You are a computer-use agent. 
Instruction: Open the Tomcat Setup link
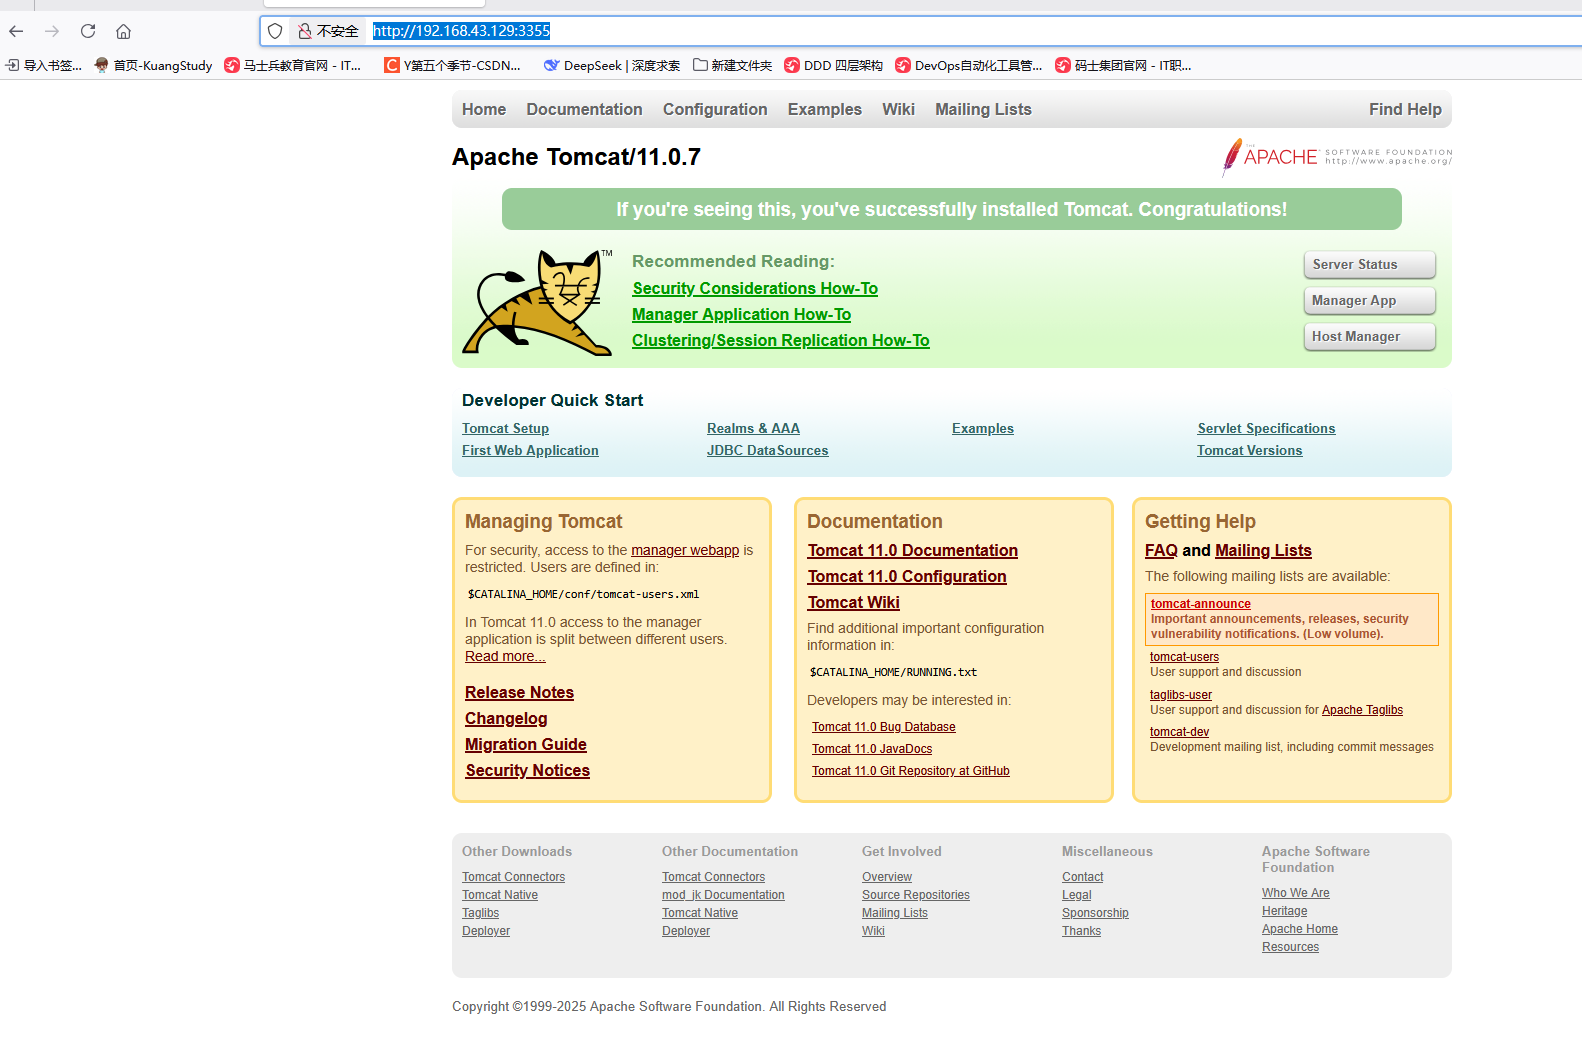(505, 428)
